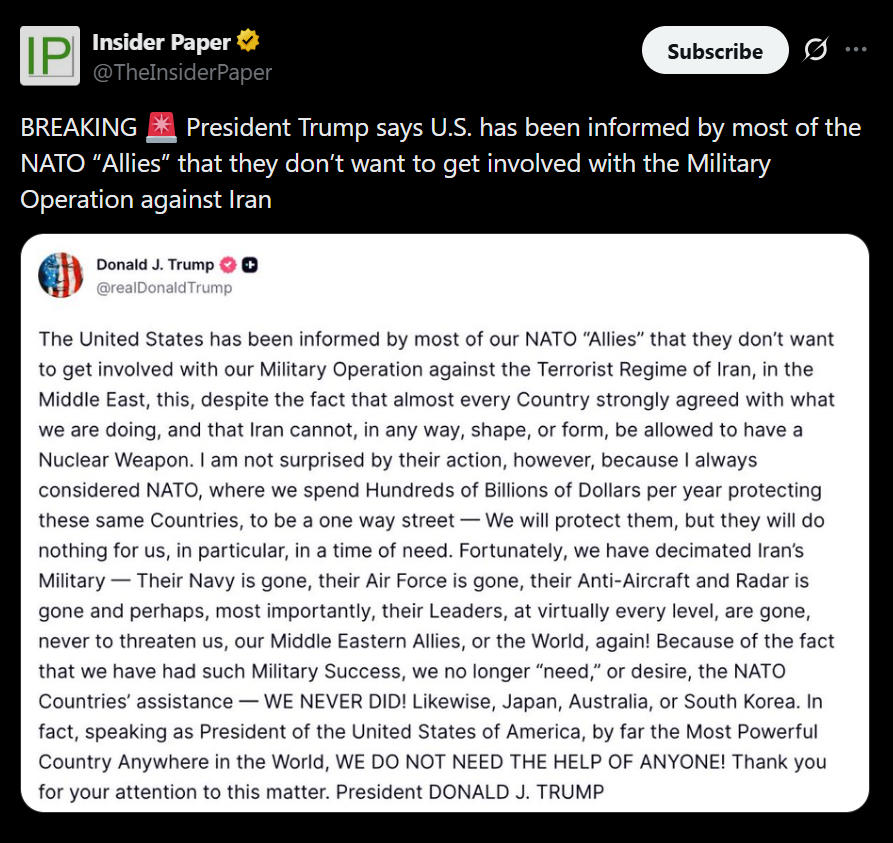Click the red siren emoji after BREAKING

point(160,128)
